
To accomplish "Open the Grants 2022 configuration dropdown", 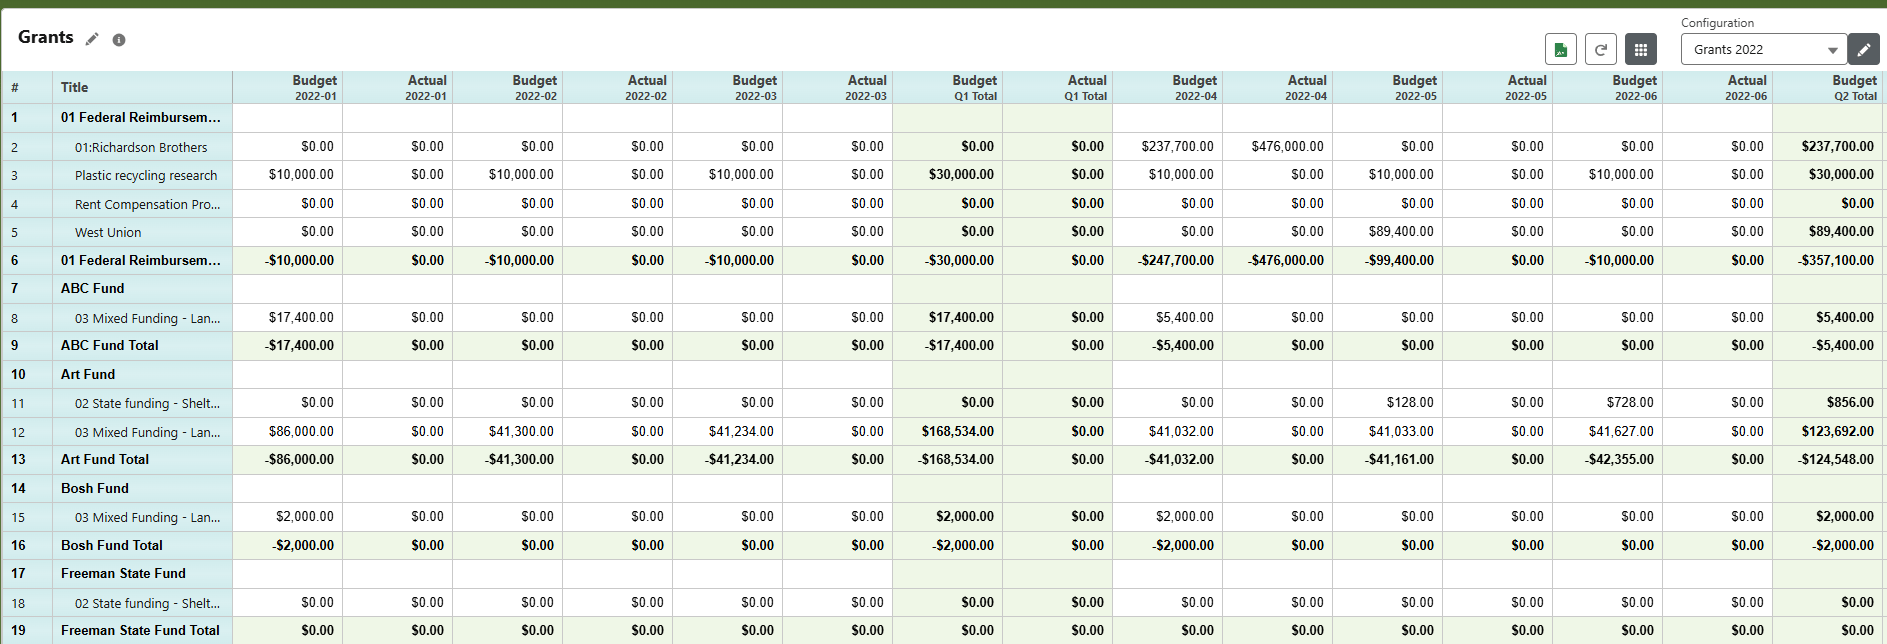I will pyautogui.click(x=1764, y=49).
